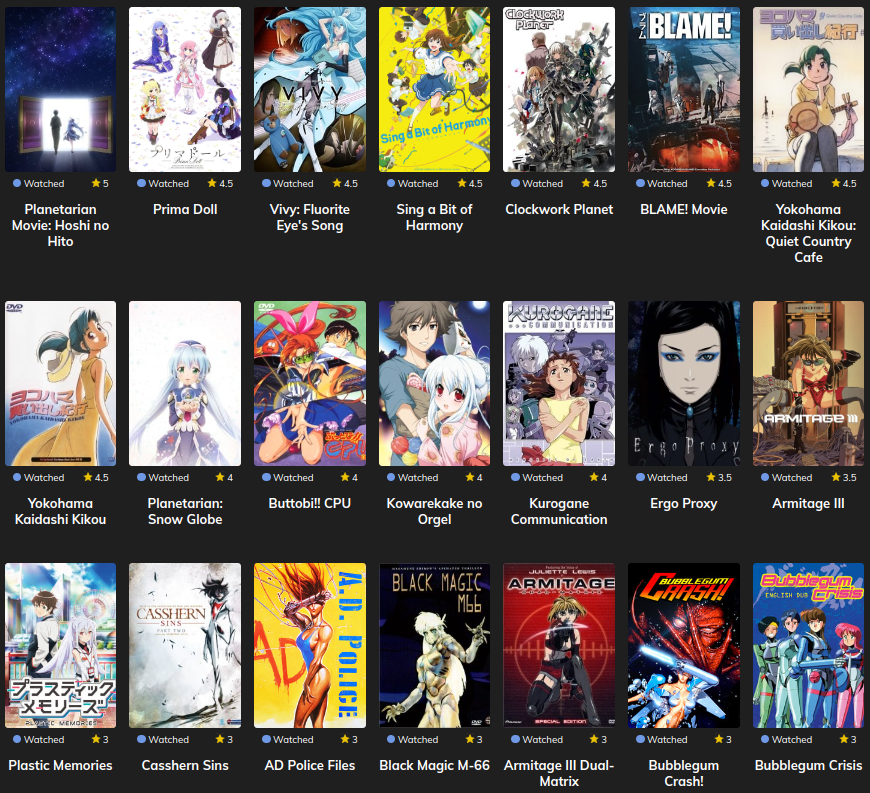Click the 3 star rating under Casshern Sins

click(x=225, y=739)
